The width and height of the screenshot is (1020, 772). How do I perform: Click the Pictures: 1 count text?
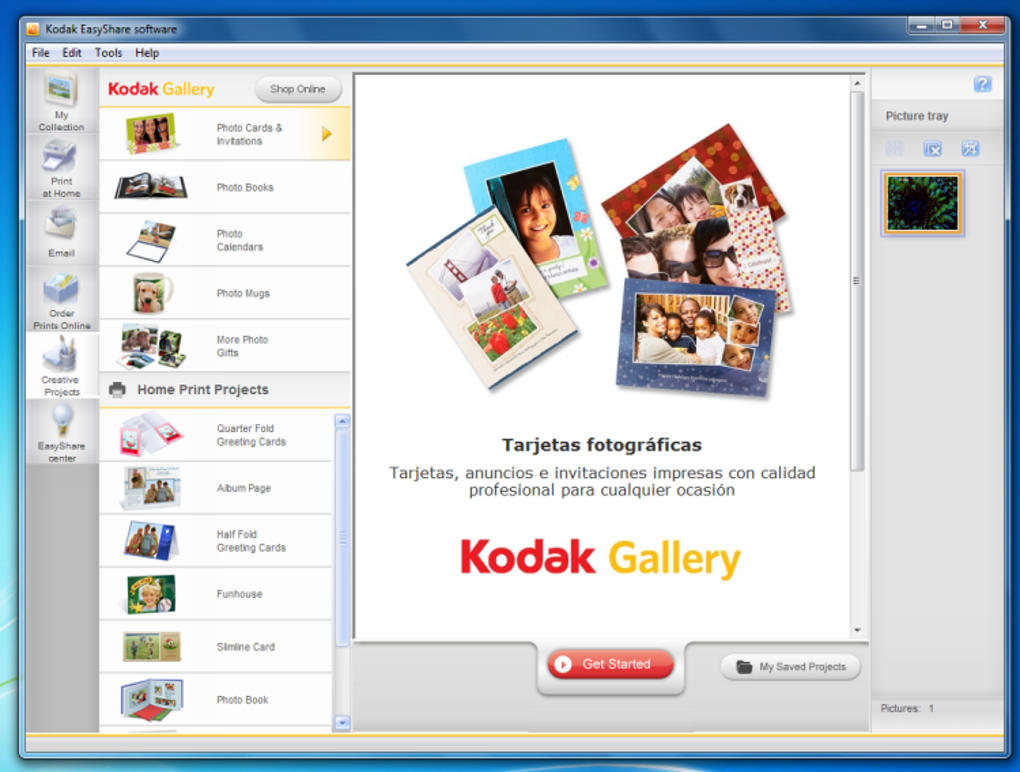click(x=907, y=708)
